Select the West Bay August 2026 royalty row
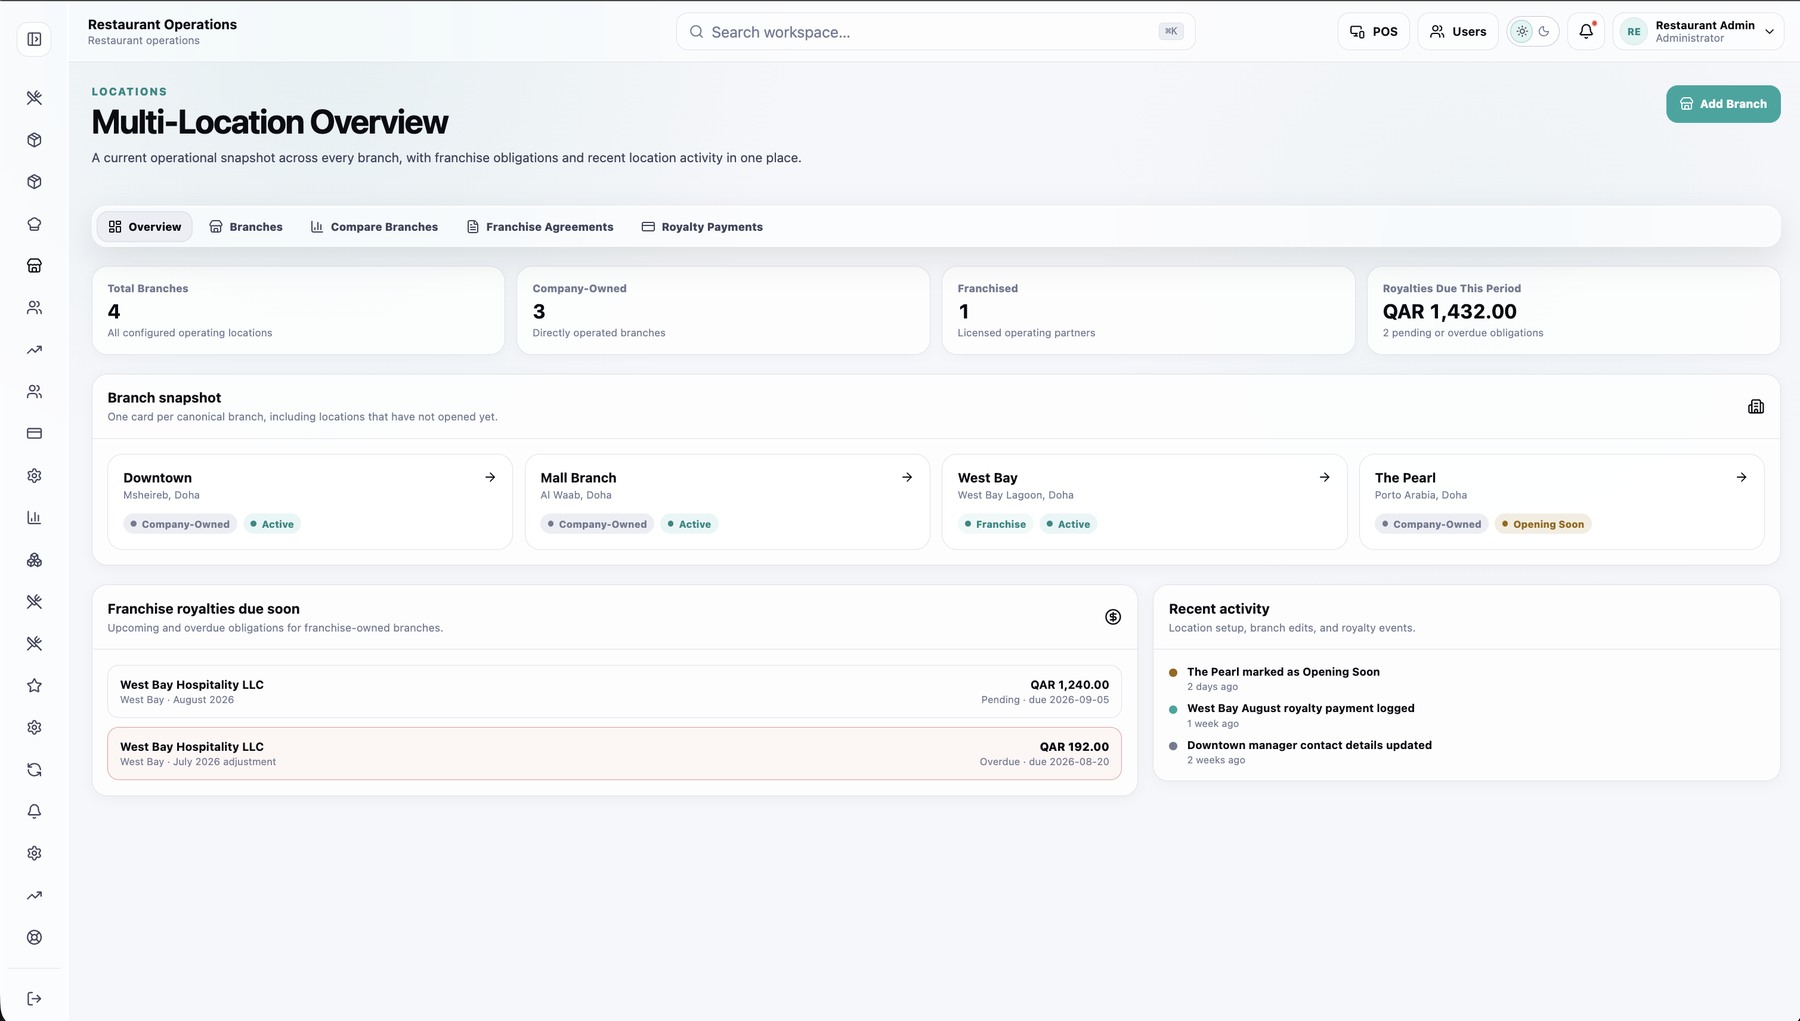 click(614, 692)
